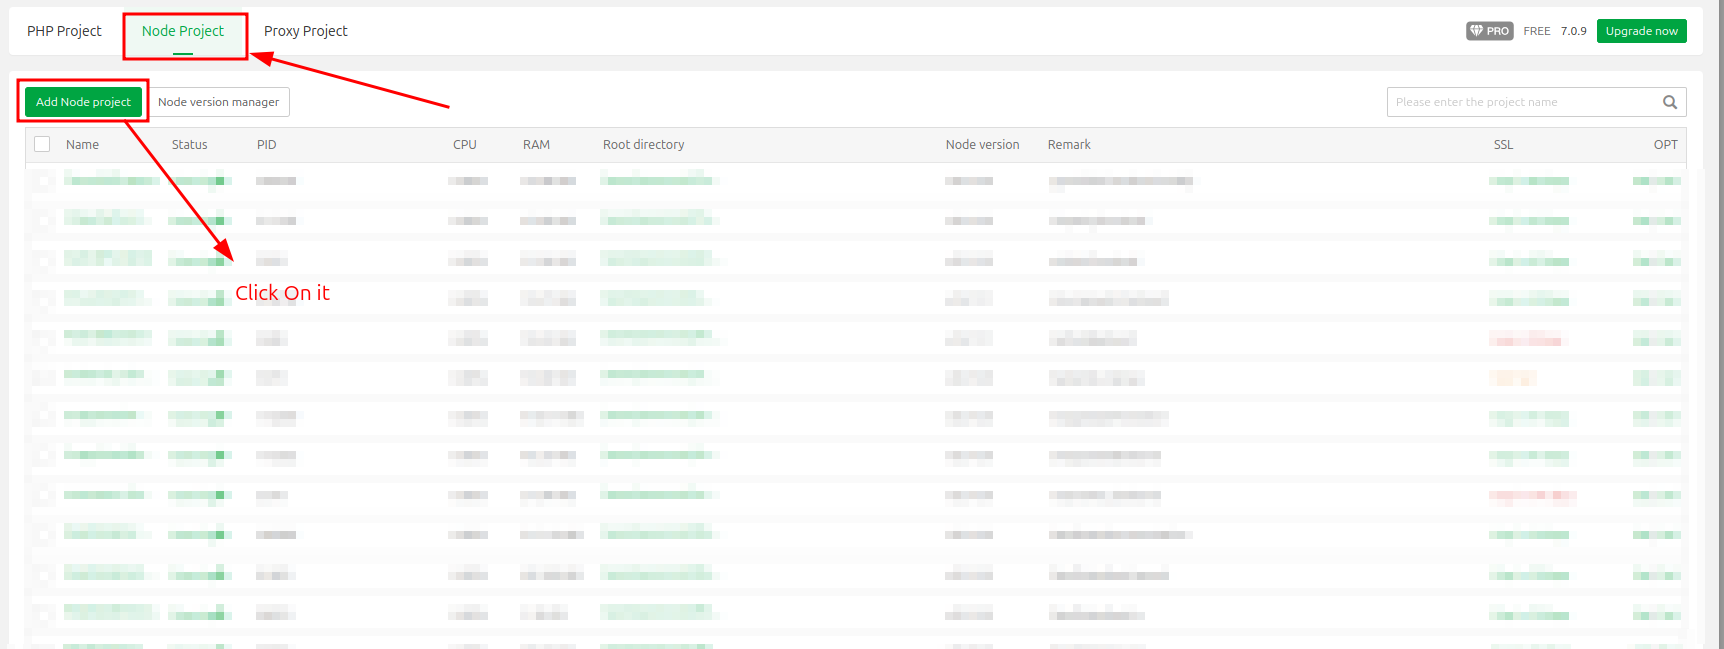The width and height of the screenshot is (1724, 649).
Task: Open Node version manager
Action: (219, 102)
